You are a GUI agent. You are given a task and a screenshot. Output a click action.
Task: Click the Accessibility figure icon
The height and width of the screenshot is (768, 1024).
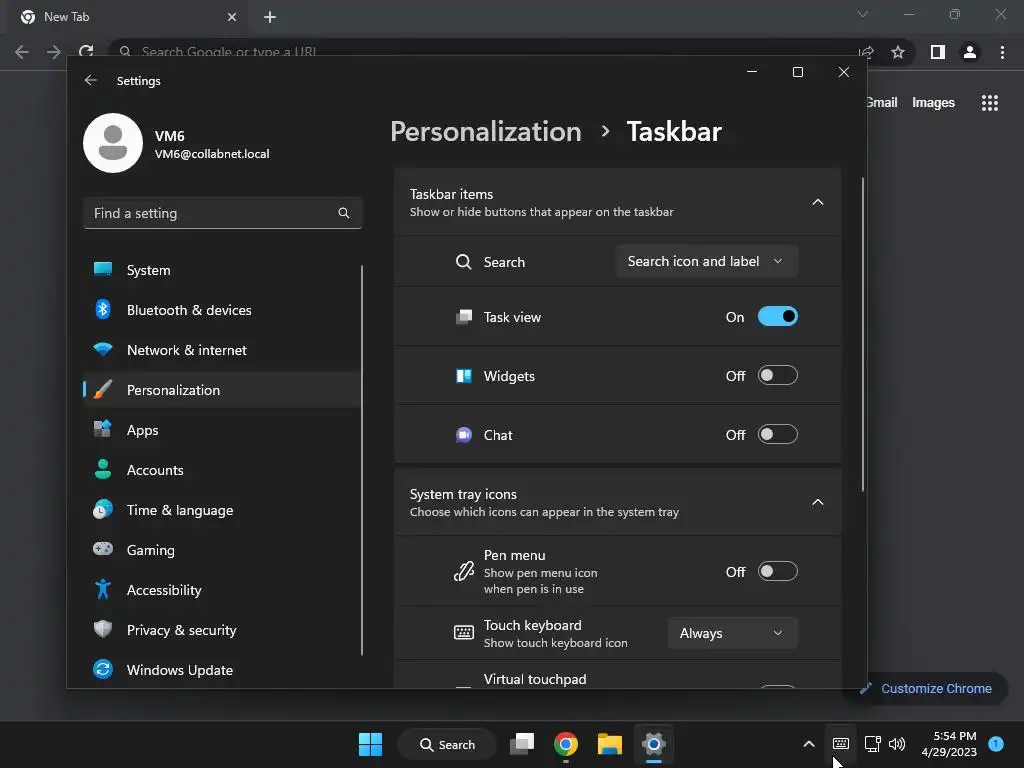tap(103, 590)
